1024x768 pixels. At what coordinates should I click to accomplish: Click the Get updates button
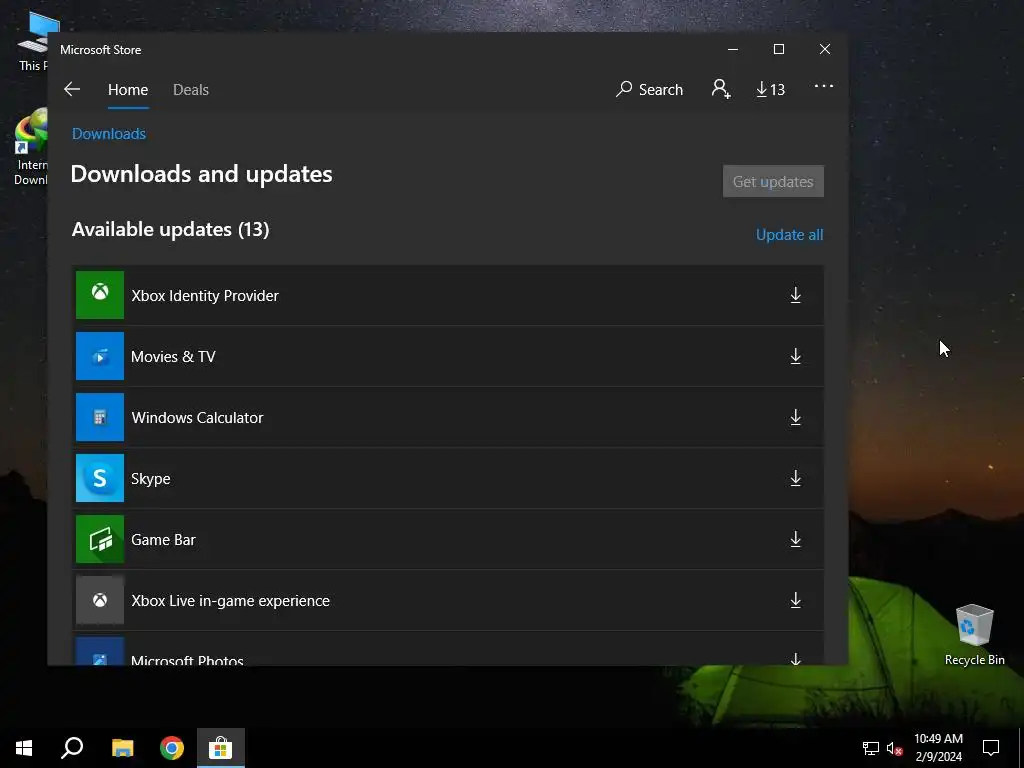click(773, 181)
